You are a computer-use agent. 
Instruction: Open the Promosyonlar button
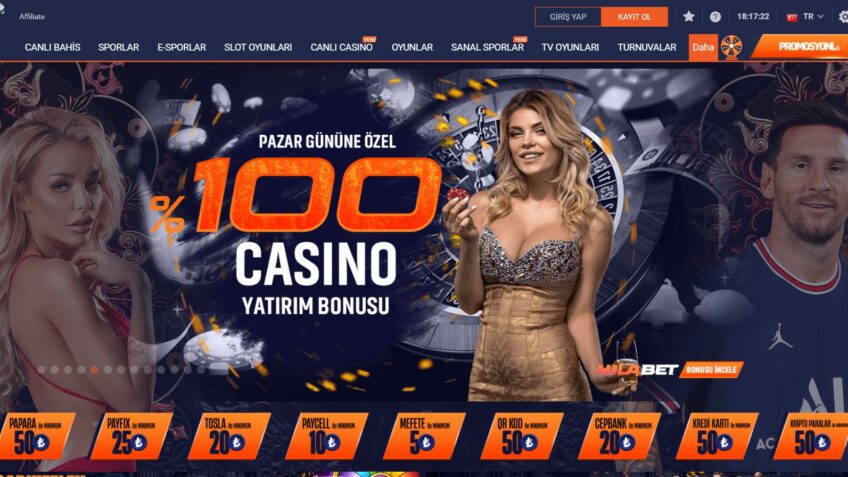point(802,47)
